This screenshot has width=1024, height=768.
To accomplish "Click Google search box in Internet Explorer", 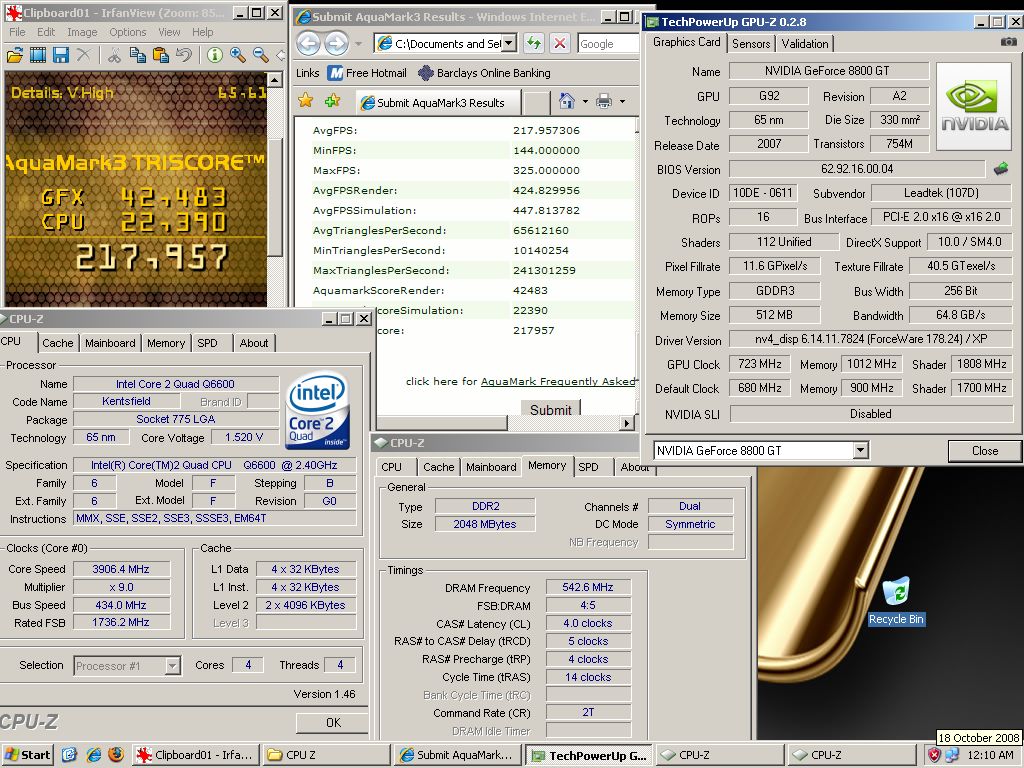I will coord(607,44).
